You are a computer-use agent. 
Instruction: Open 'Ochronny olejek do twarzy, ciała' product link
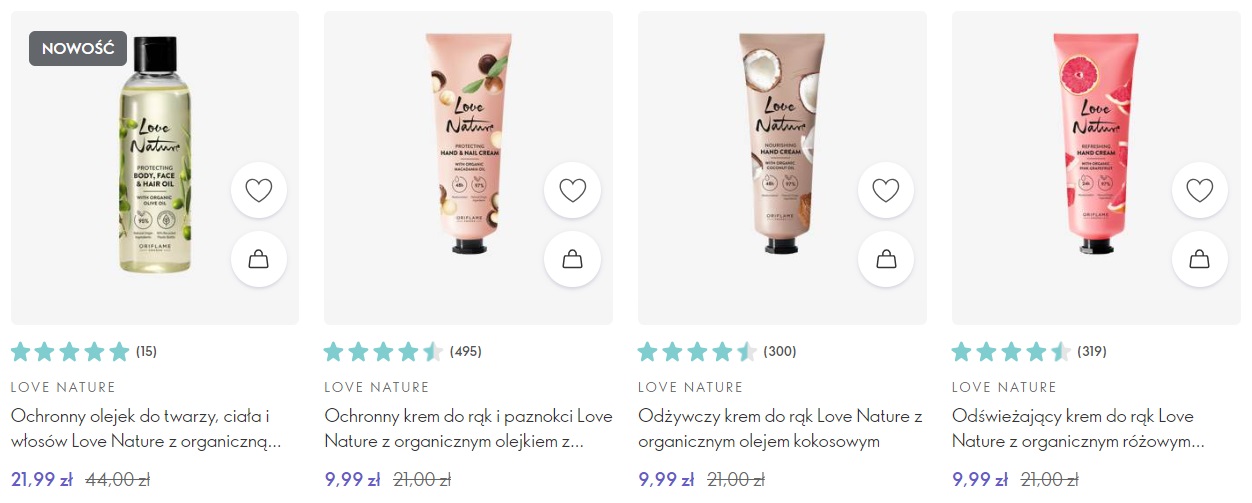point(145,428)
